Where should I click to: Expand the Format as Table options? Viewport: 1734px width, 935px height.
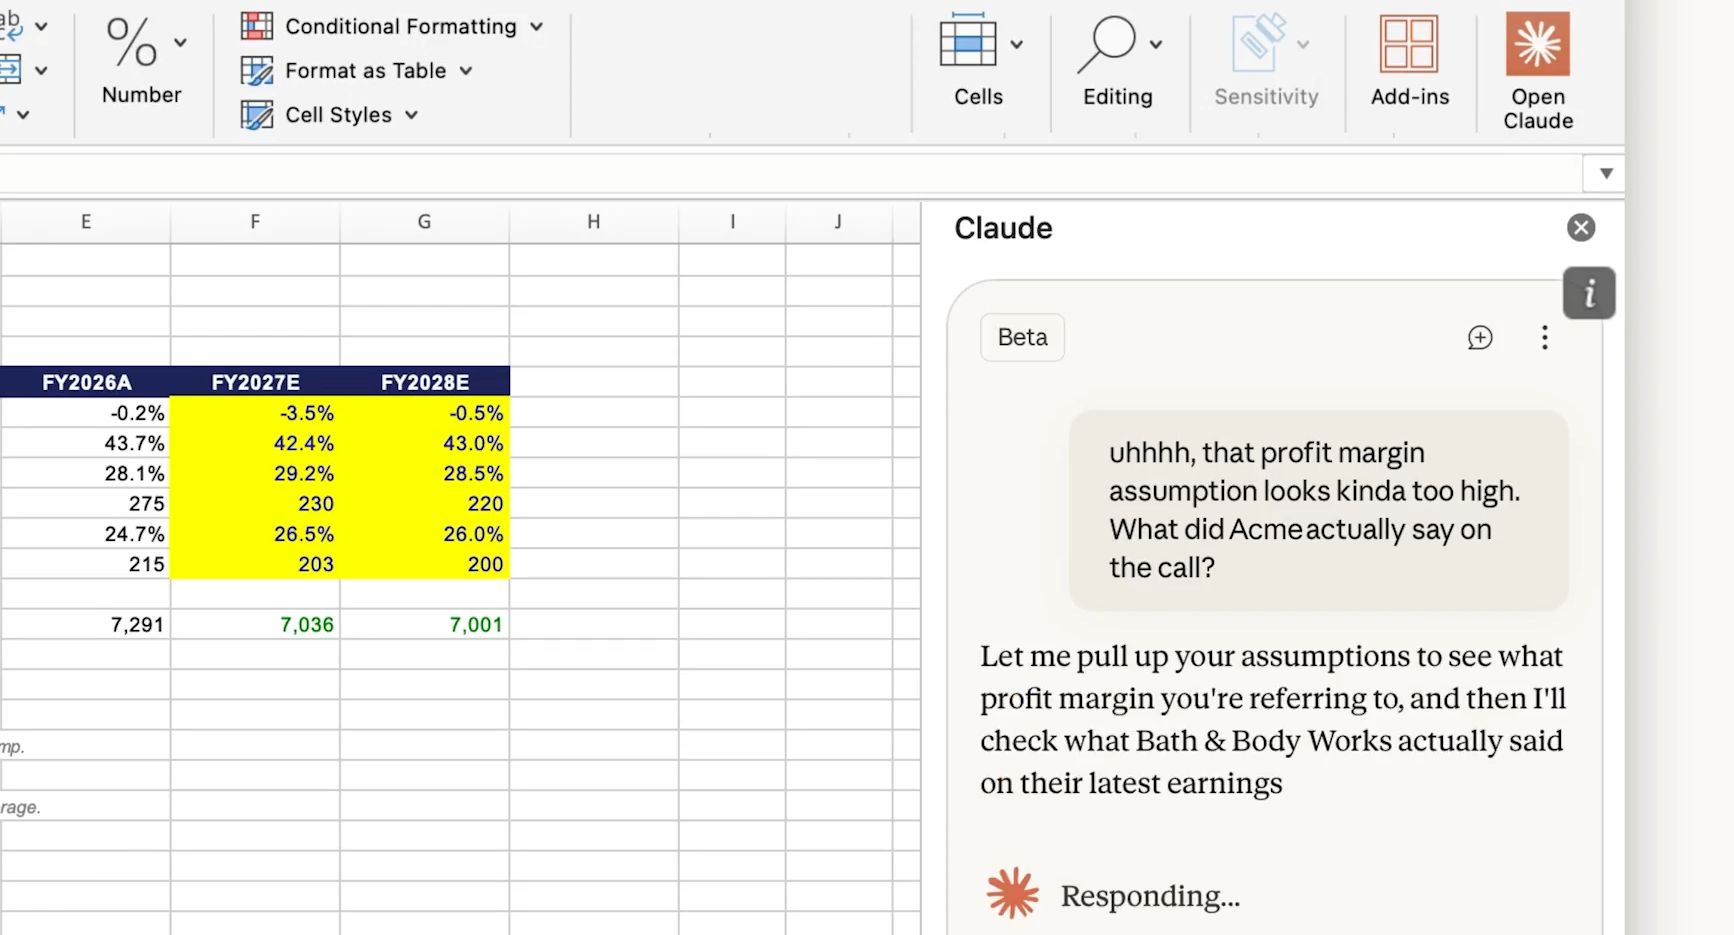[357, 70]
